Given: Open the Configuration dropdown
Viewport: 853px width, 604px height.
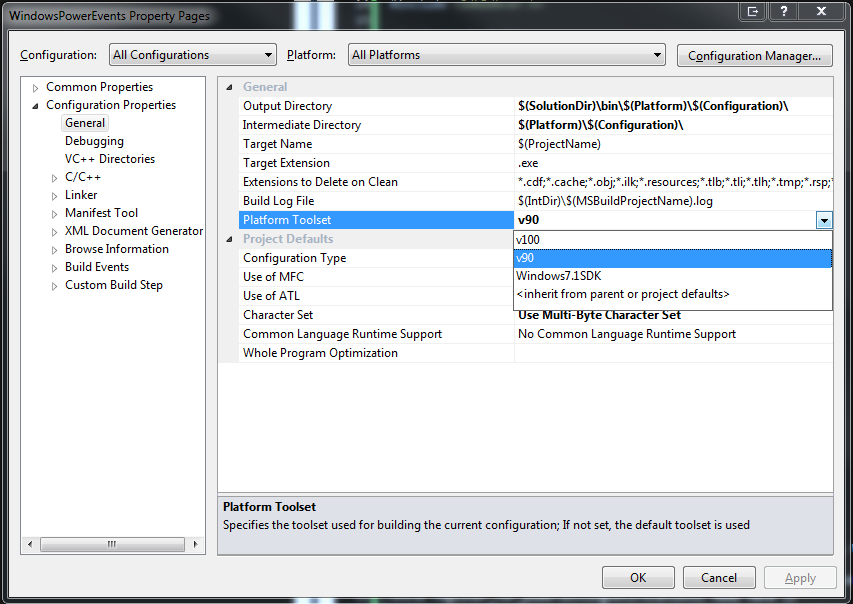Looking at the screenshot, I should click(x=192, y=55).
